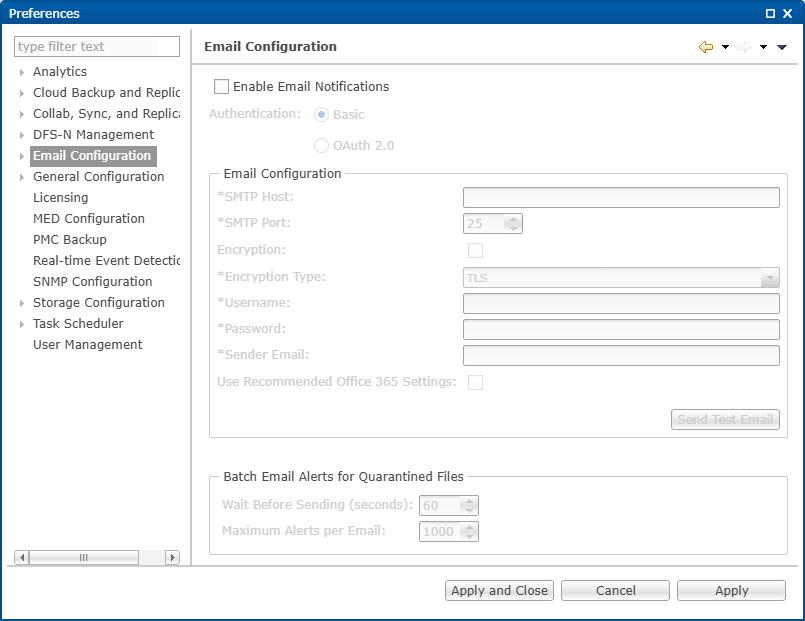The width and height of the screenshot is (805, 621).
Task: Click the SMTP Port value field
Action: click(484, 224)
